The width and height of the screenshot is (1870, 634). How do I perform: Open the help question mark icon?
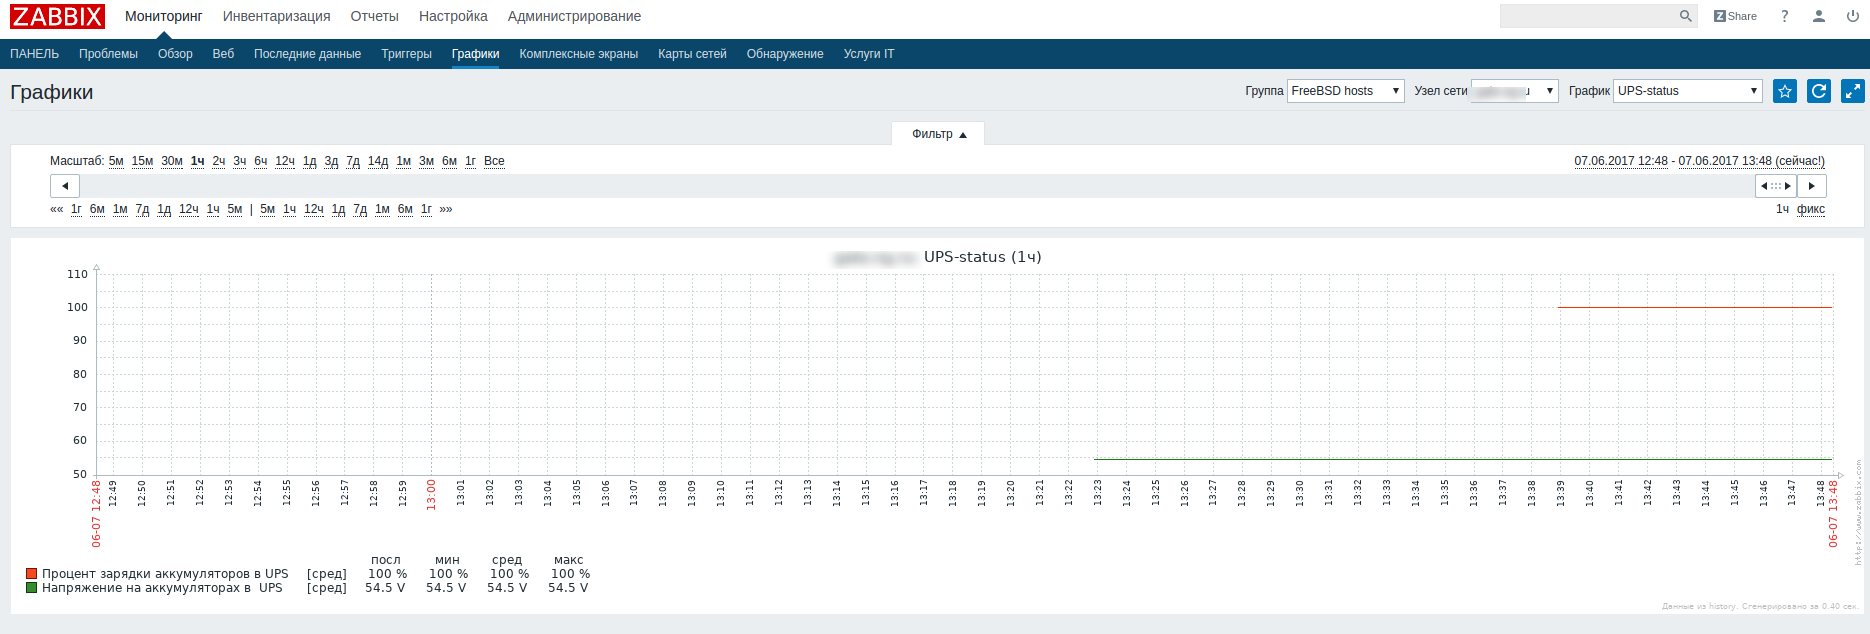coord(1785,16)
